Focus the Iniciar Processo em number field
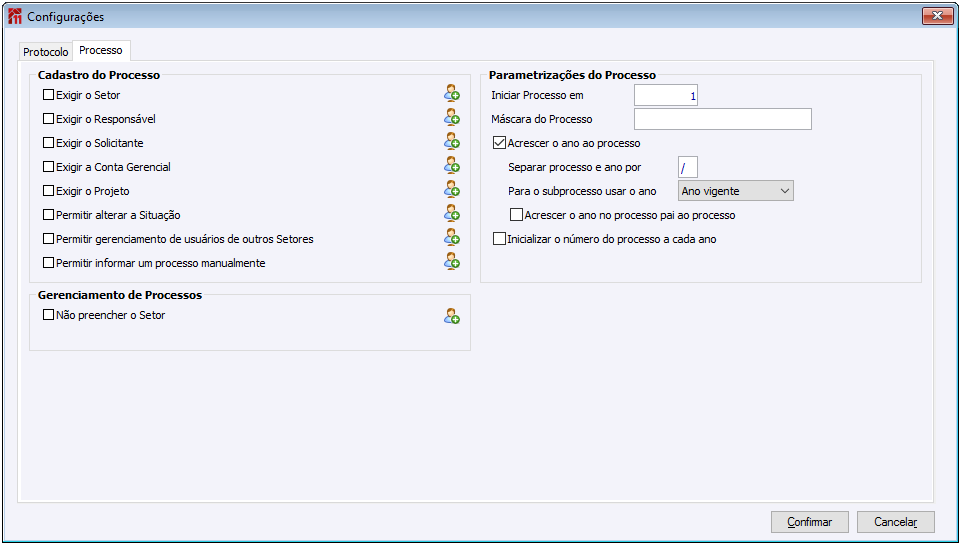Viewport: 962px width, 545px height. [666, 95]
